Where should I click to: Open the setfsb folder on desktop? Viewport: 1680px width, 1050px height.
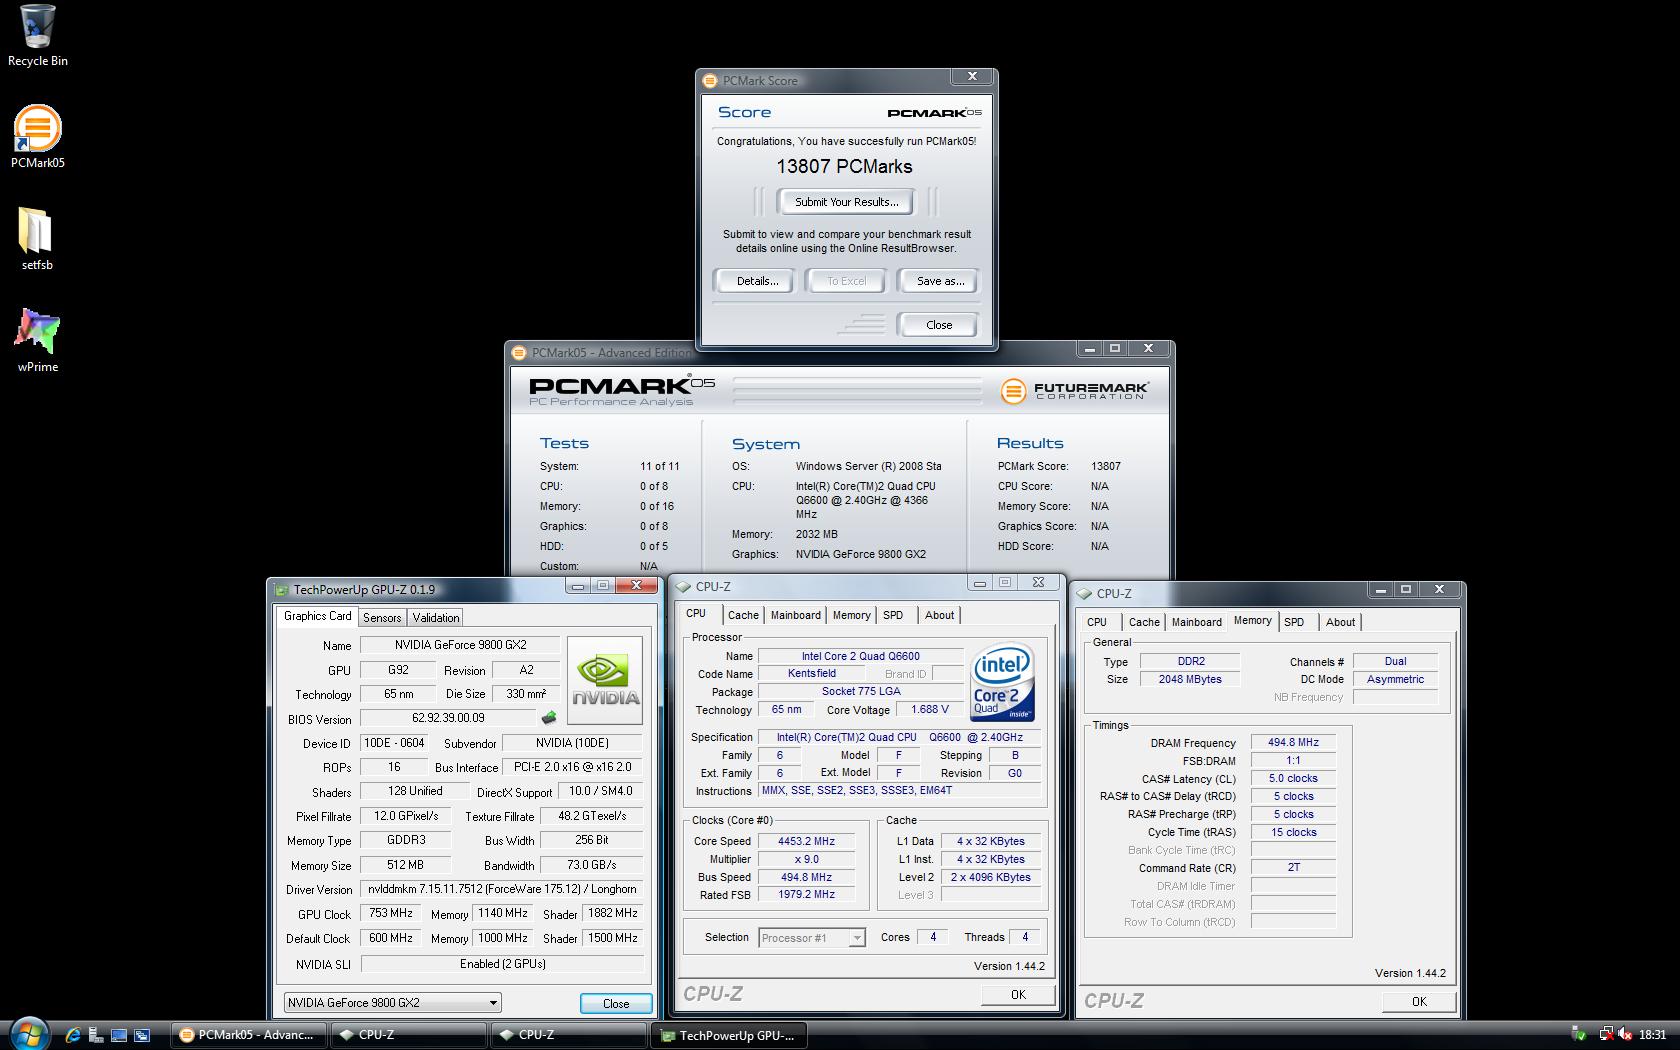[37, 239]
